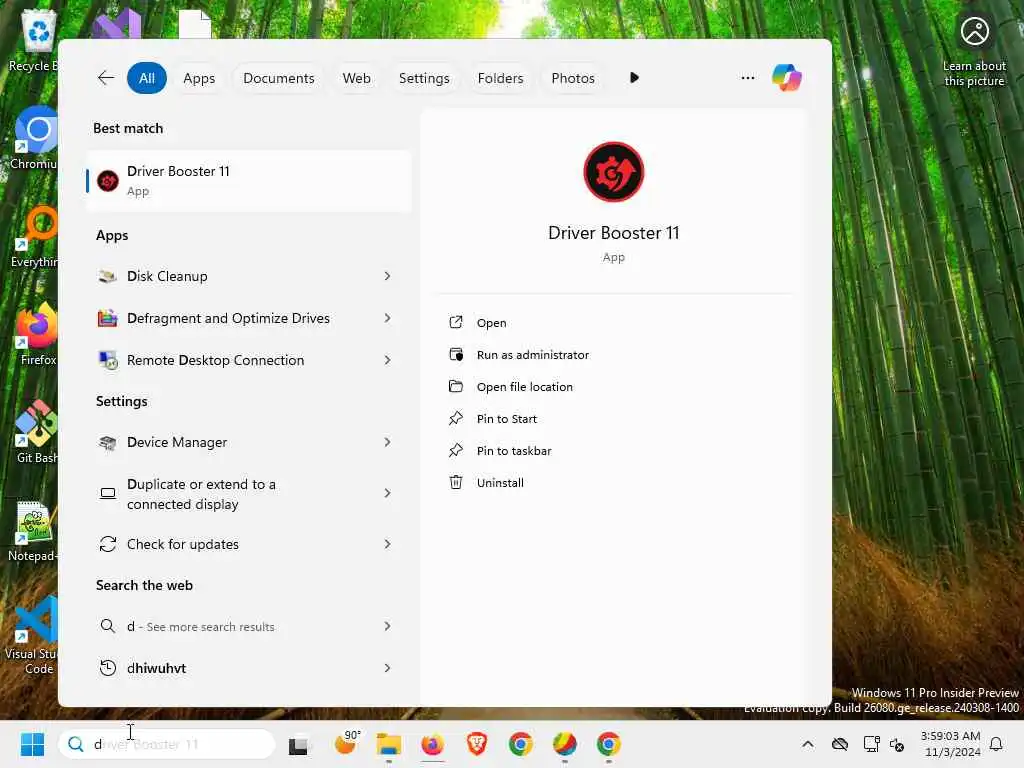Open the three-dot more options menu
Image resolution: width=1024 pixels, height=768 pixels.
point(748,78)
